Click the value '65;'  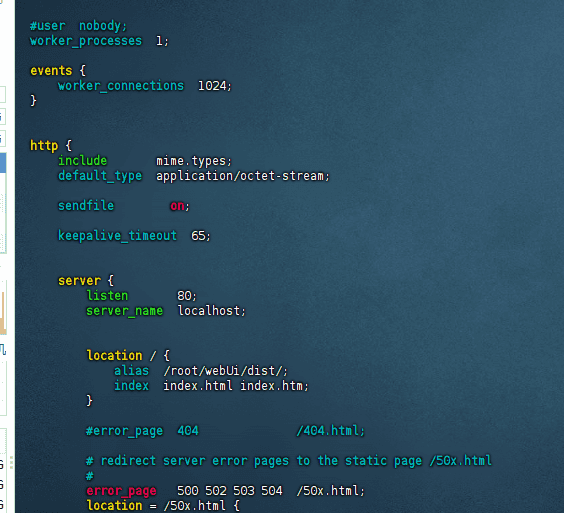(201, 236)
